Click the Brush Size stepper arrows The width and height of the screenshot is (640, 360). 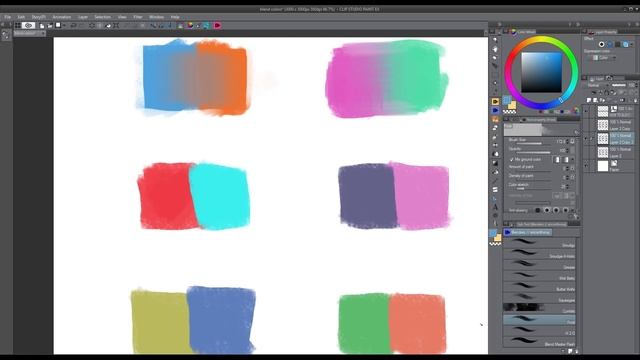coord(567,141)
